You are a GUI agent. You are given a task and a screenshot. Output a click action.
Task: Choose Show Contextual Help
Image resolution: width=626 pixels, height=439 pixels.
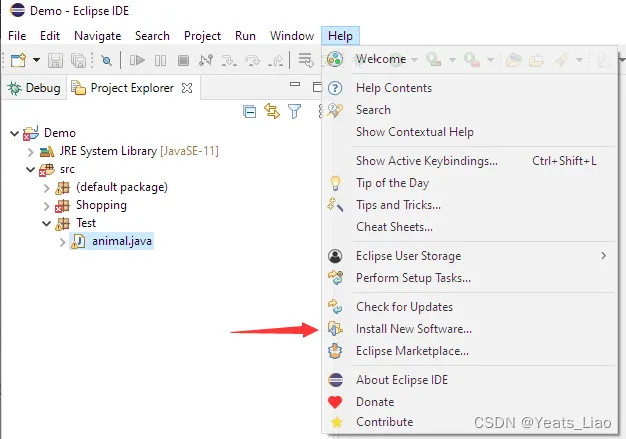[x=470, y=132]
